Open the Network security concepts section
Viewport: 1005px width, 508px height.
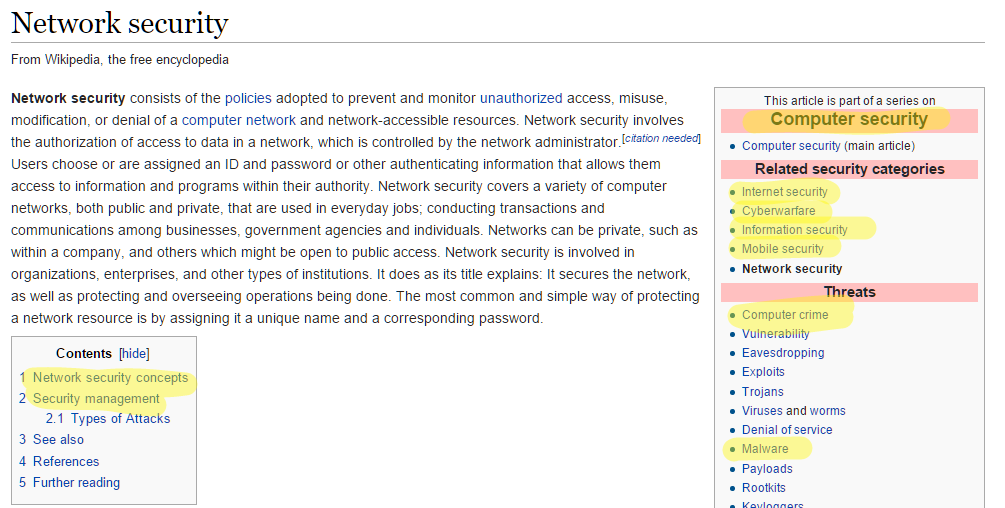pyautogui.click(x=110, y=377)
